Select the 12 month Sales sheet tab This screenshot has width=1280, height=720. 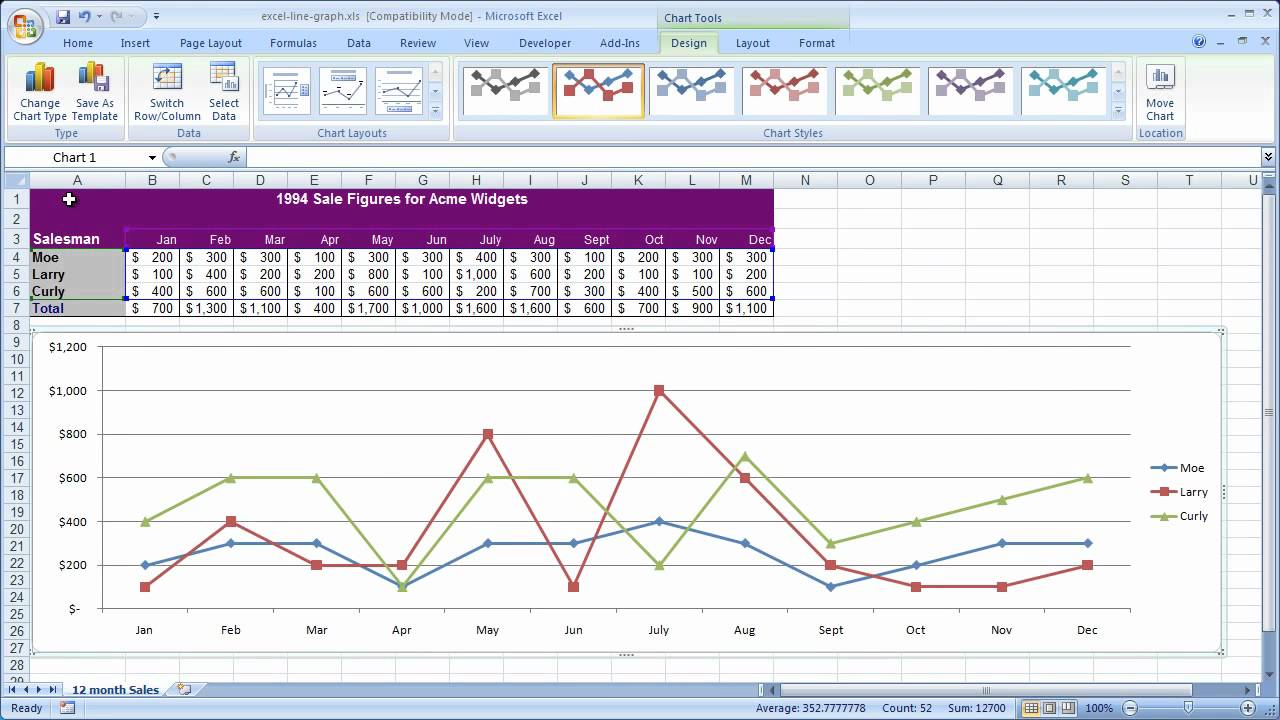tap(114, 689)
